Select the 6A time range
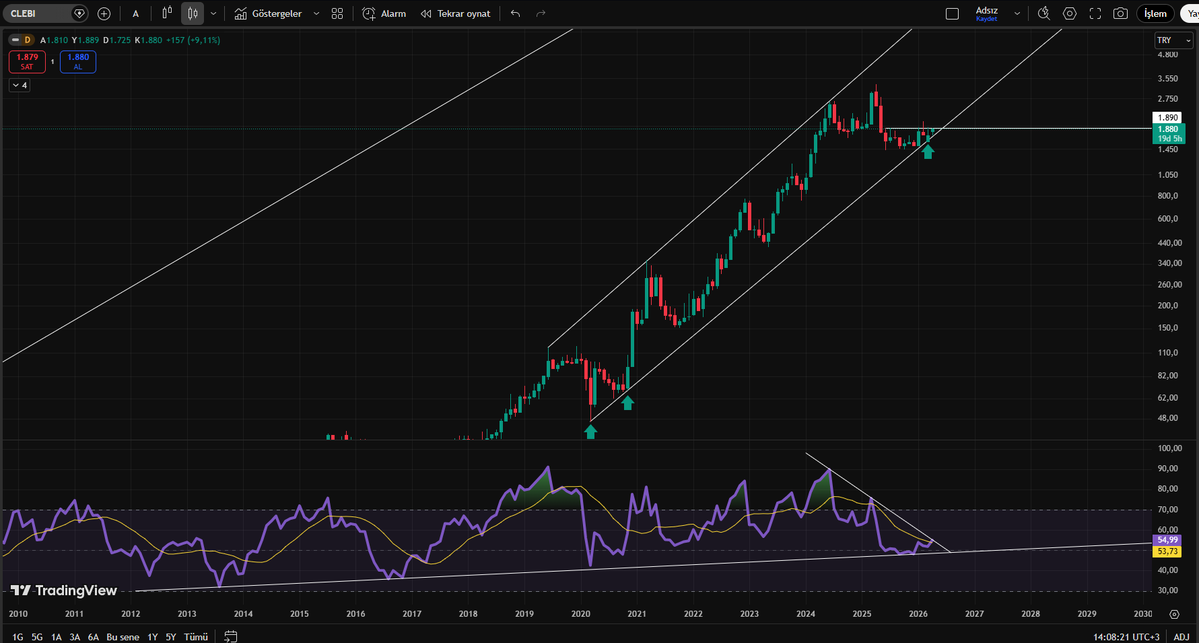This screenshot has height=643, width=1199. coord(93,636)
